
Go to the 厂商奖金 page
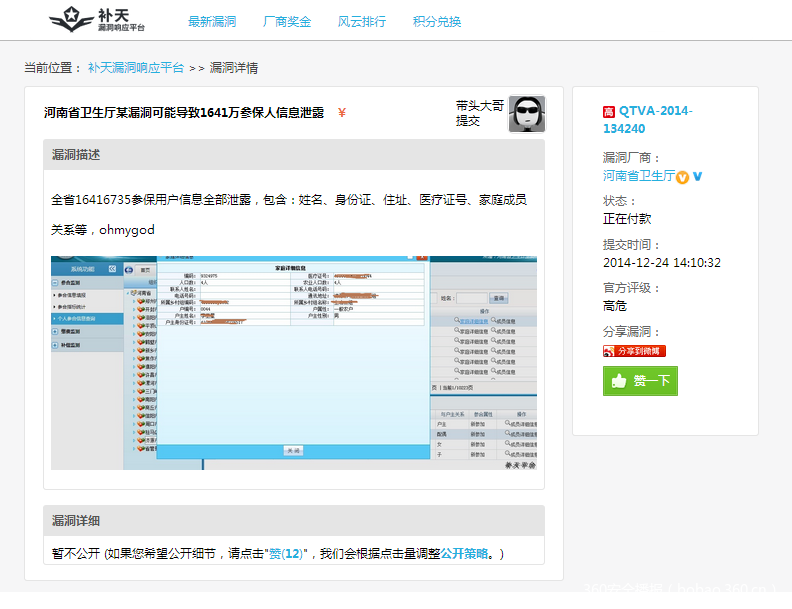[x=287, y=21]
